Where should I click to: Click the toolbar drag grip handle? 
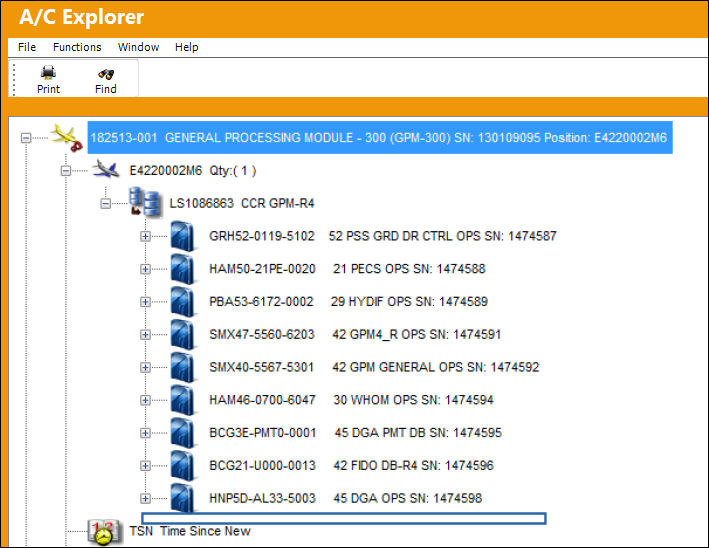(14, 80)
